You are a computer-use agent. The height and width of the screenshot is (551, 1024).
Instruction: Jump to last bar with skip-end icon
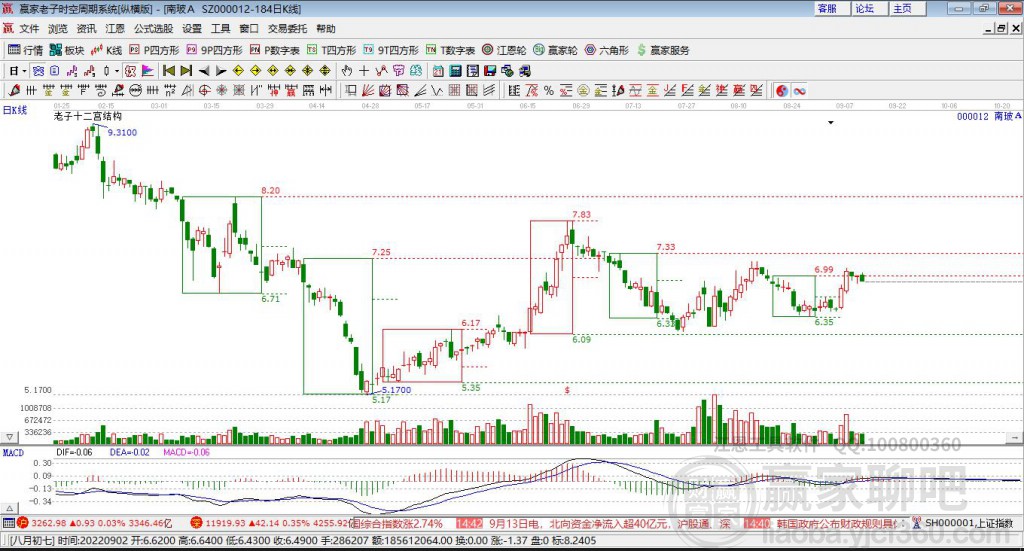186,71
